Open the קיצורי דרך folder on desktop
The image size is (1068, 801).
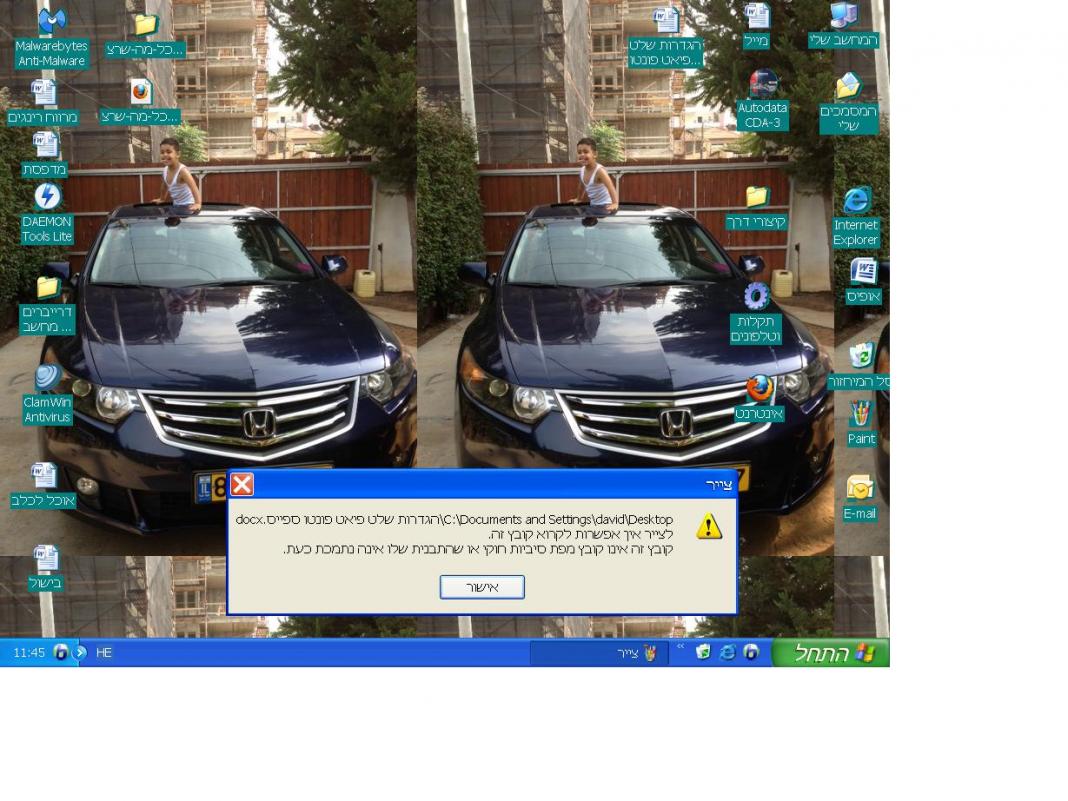[x=756, y=197]
